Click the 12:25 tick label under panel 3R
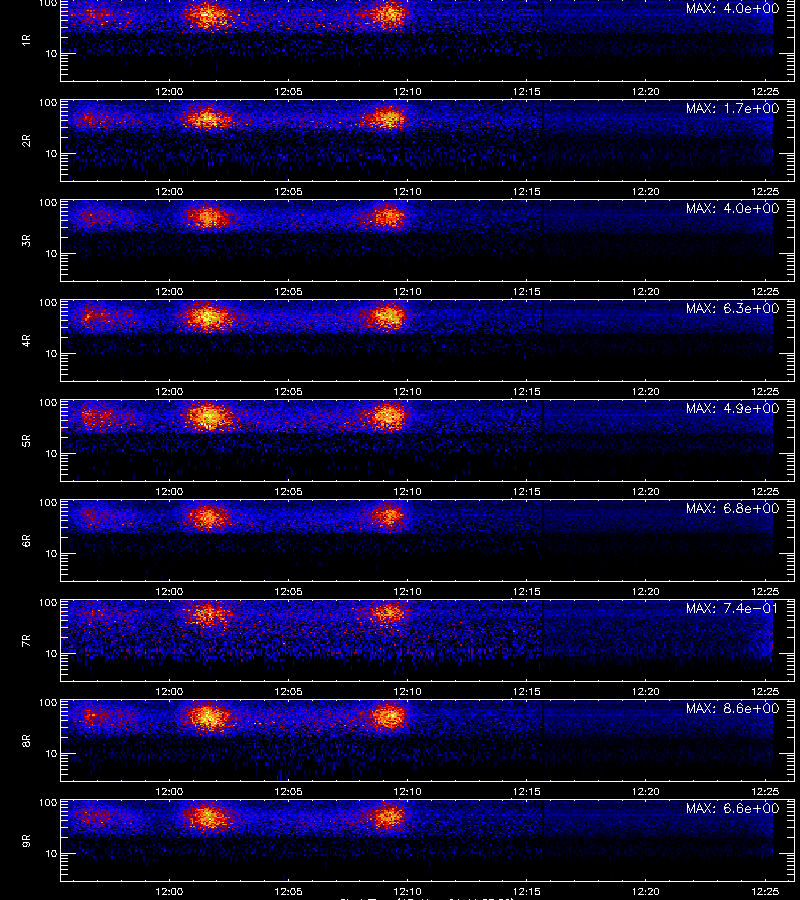The image size is (800, 900). 765,291
